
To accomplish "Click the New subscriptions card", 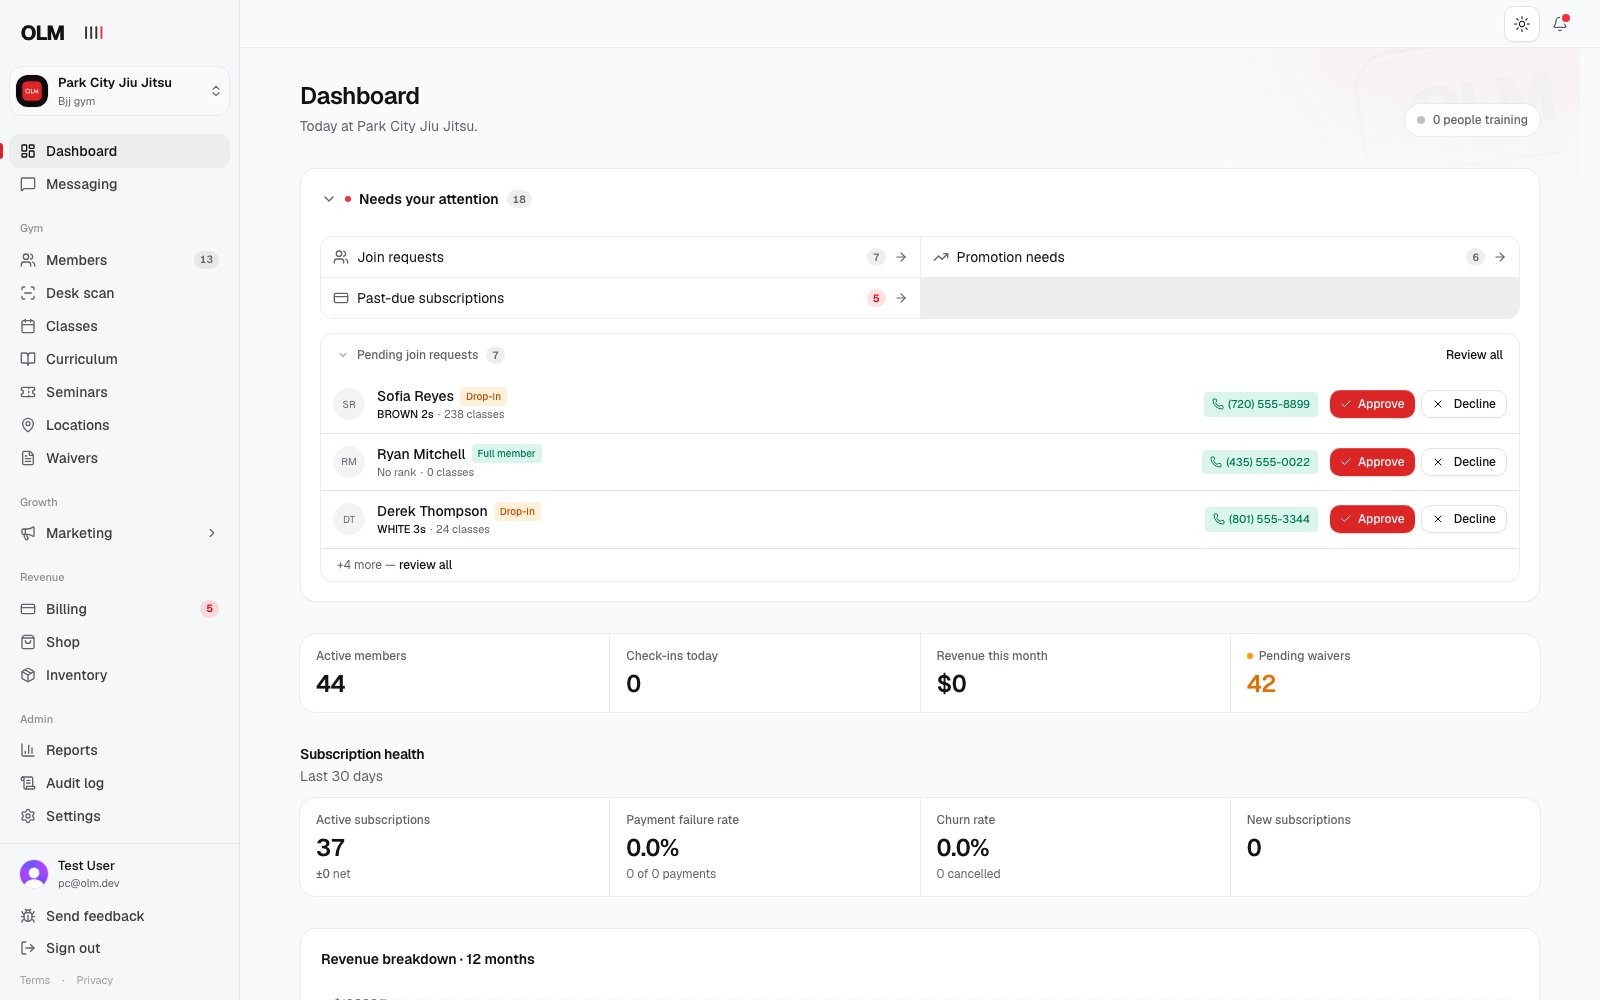I will [1385, 847].
